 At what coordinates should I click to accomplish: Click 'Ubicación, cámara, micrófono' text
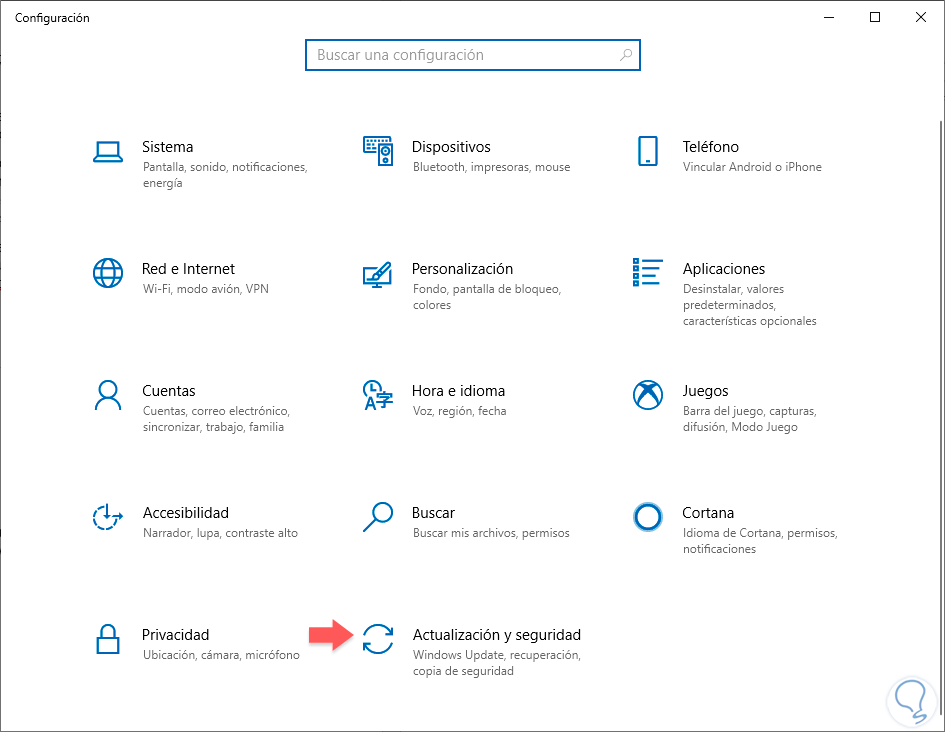click(x=221, y=655)
